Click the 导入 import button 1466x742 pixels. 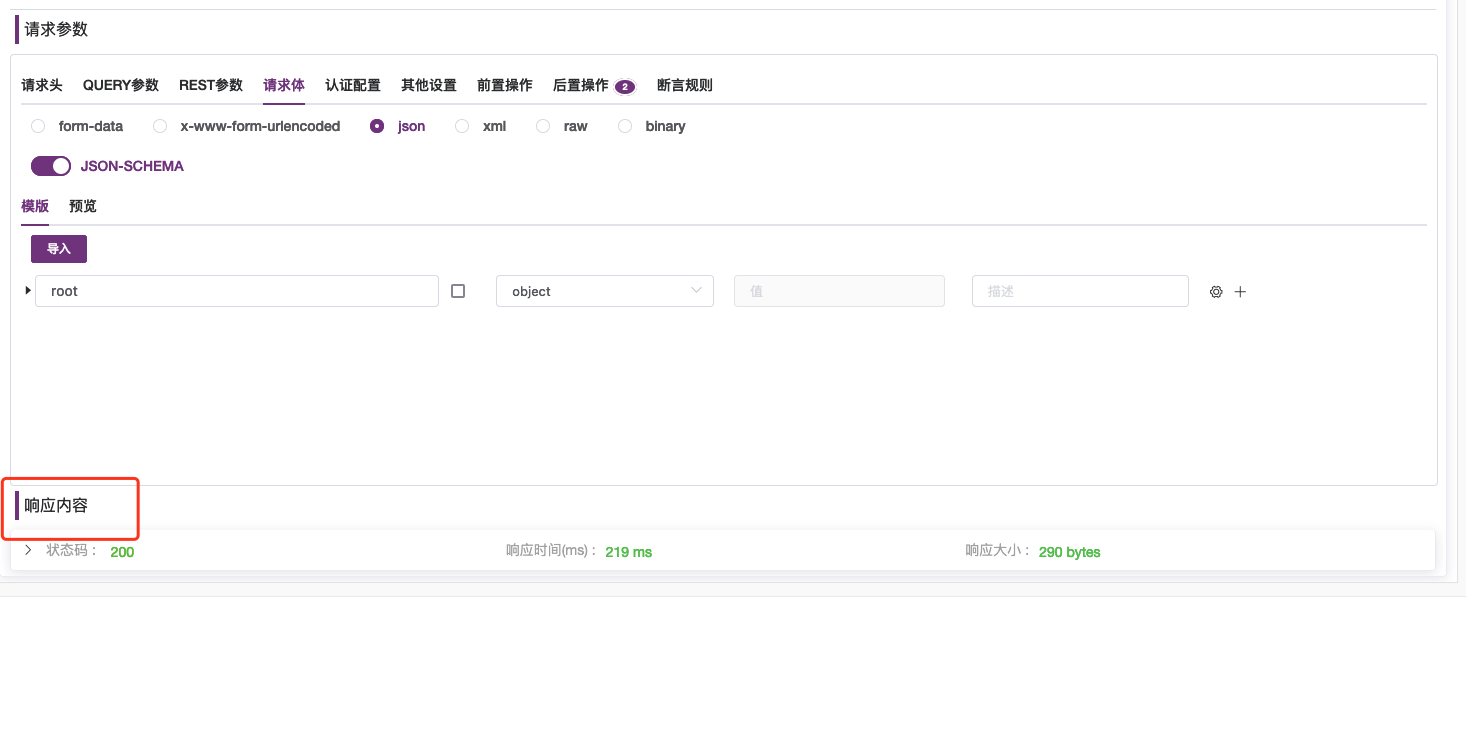pos(58,248)
